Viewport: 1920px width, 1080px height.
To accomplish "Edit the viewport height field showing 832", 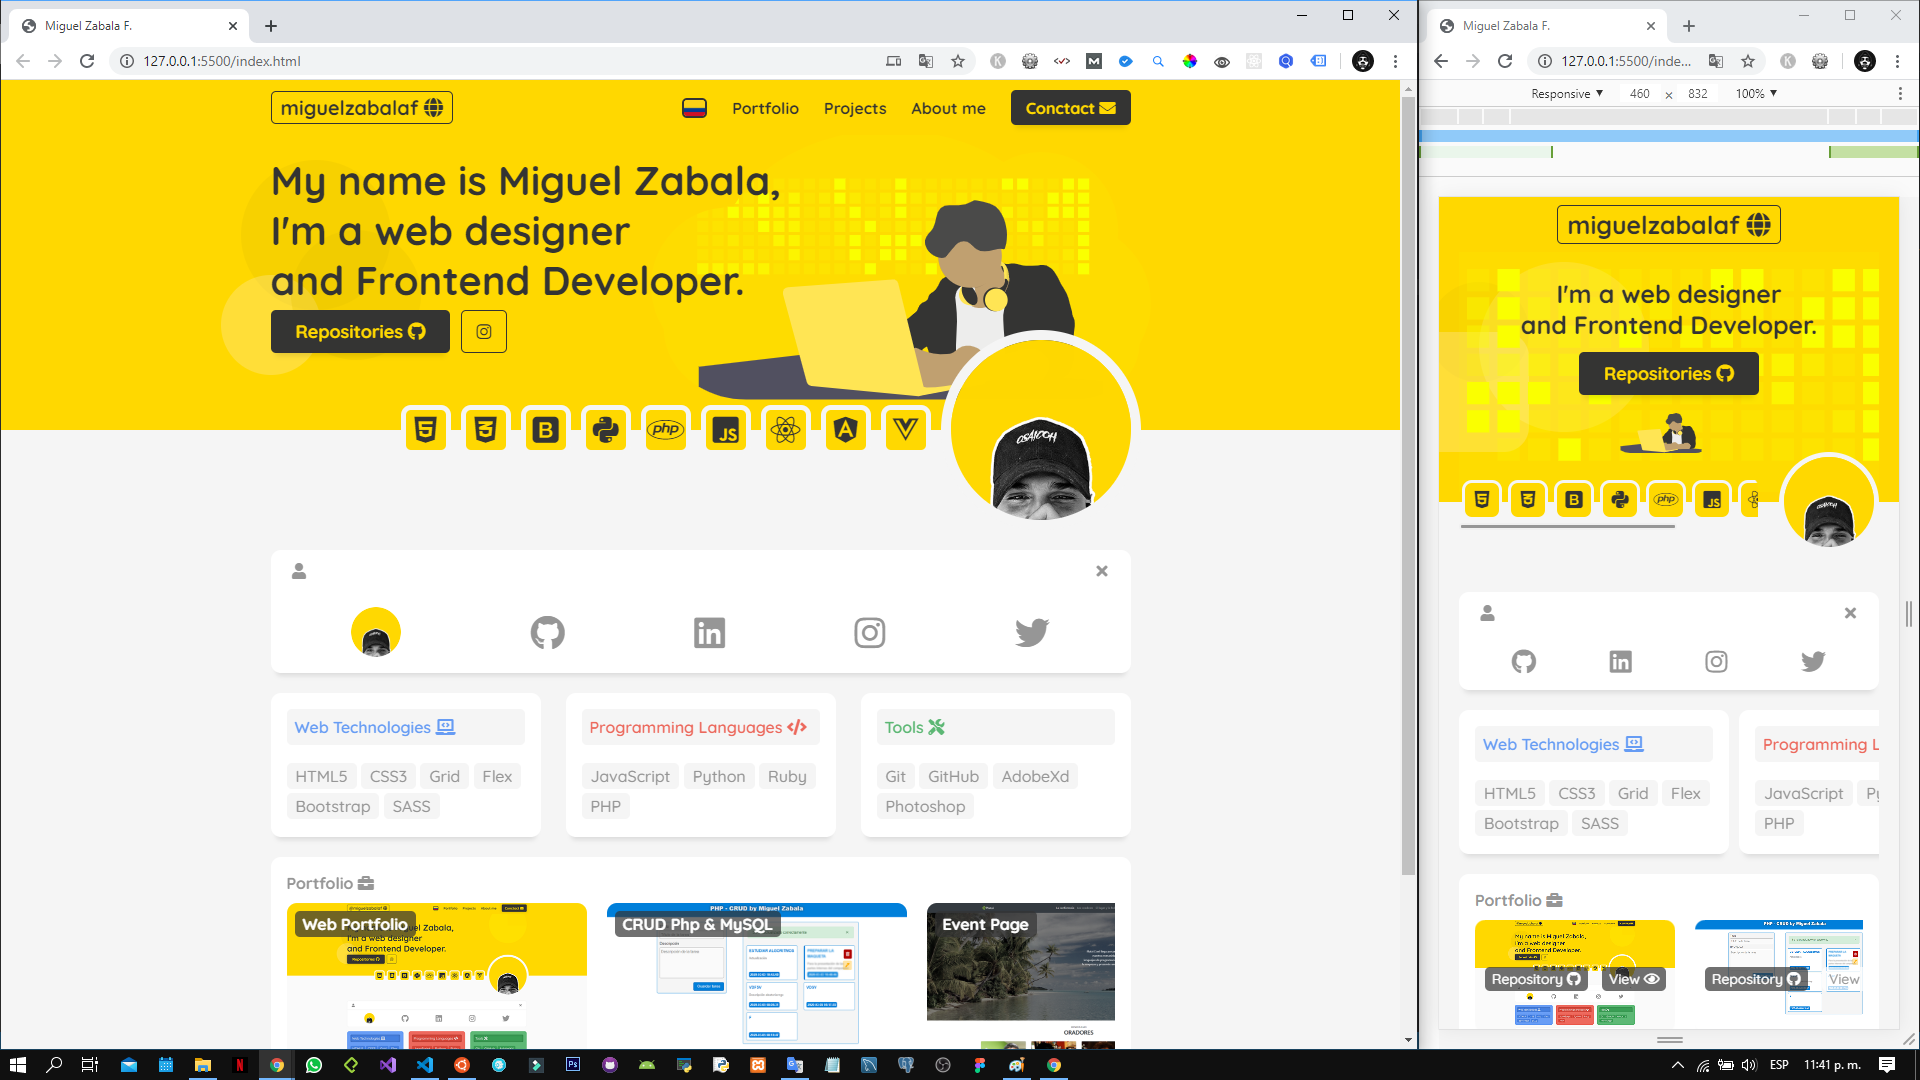I will (x=1698, y=94).
